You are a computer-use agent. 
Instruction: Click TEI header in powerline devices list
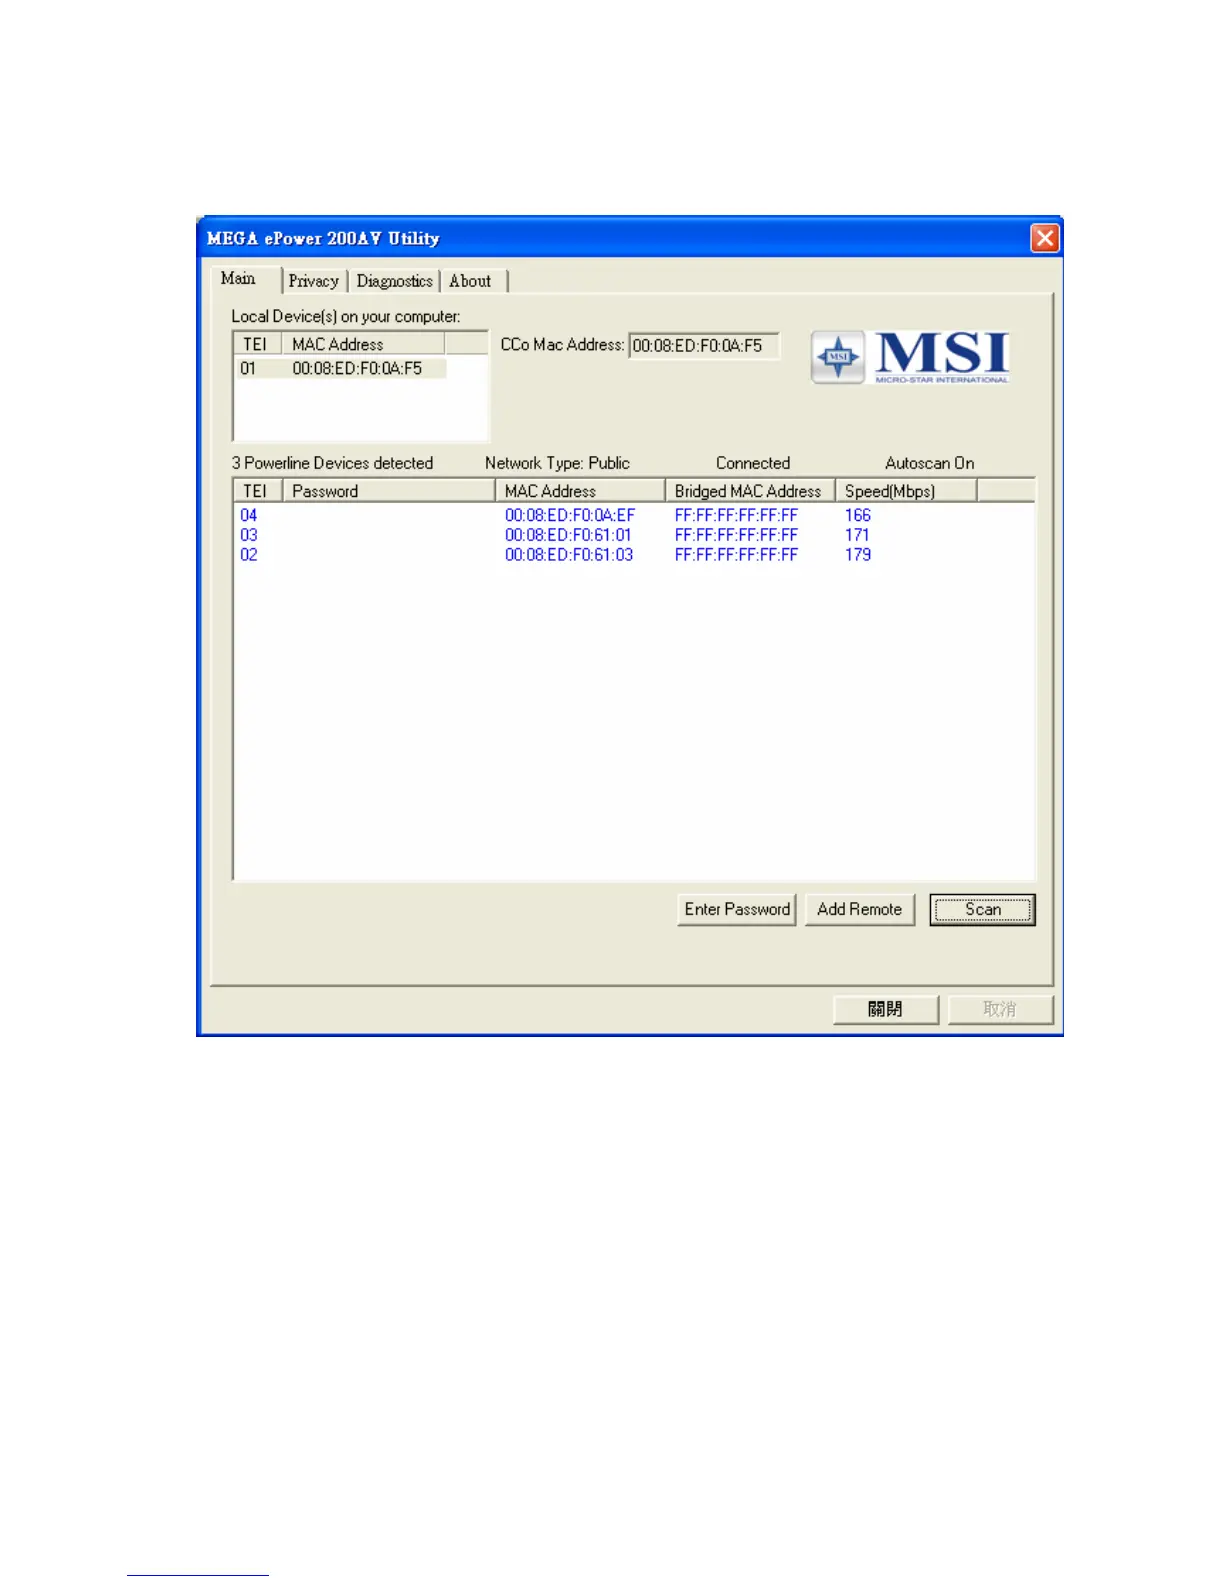[258, 491]
